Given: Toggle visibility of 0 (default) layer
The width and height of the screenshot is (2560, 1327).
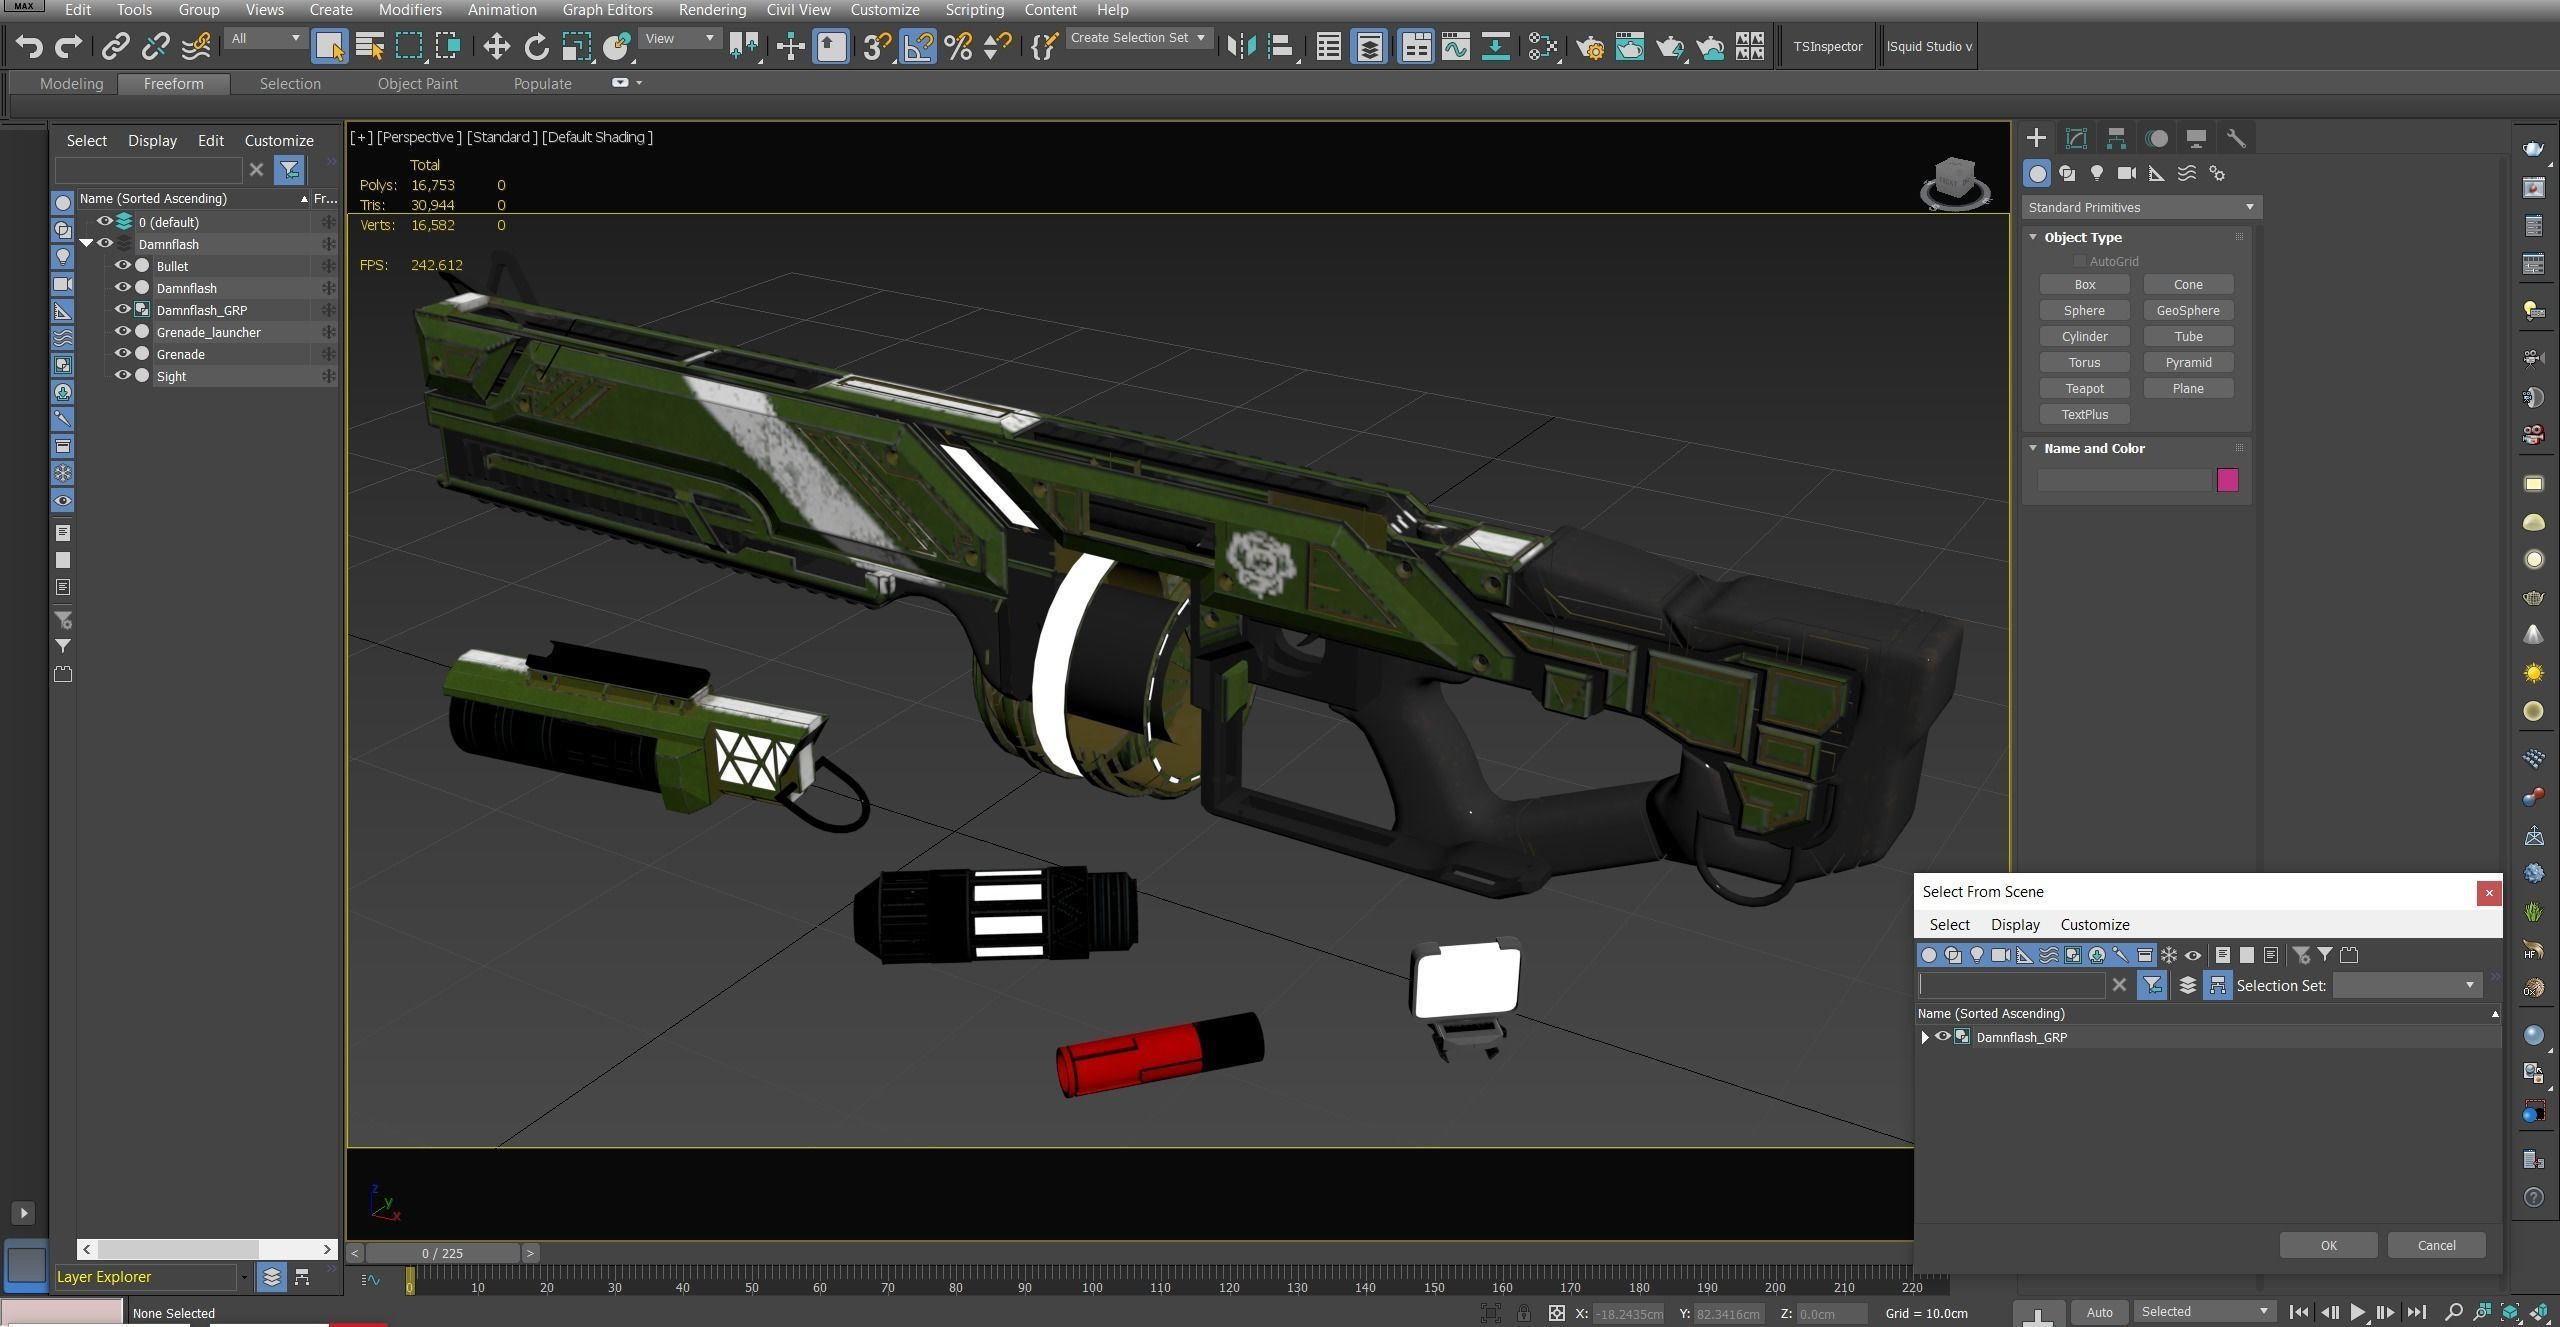Looking at the screenshot, I should coord(105,222).
